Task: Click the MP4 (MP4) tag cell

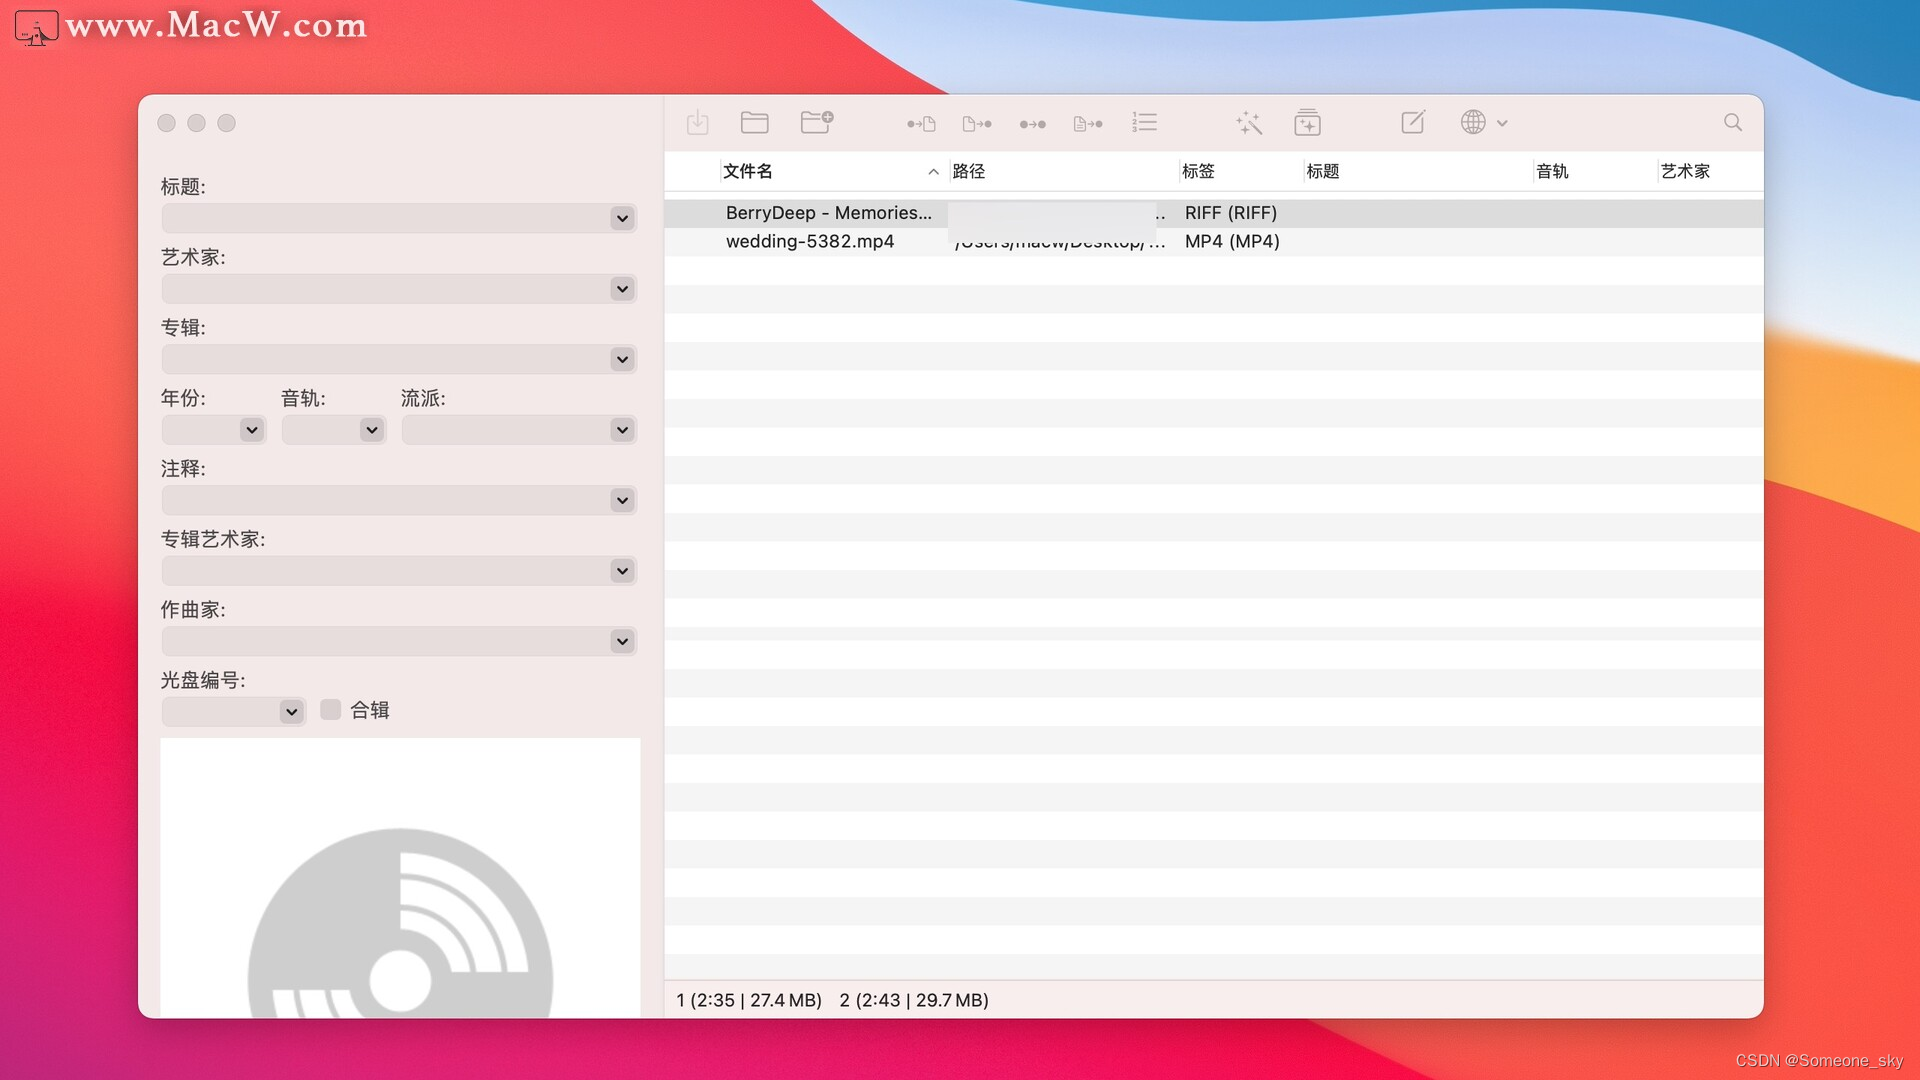Action: point(1232,241)
